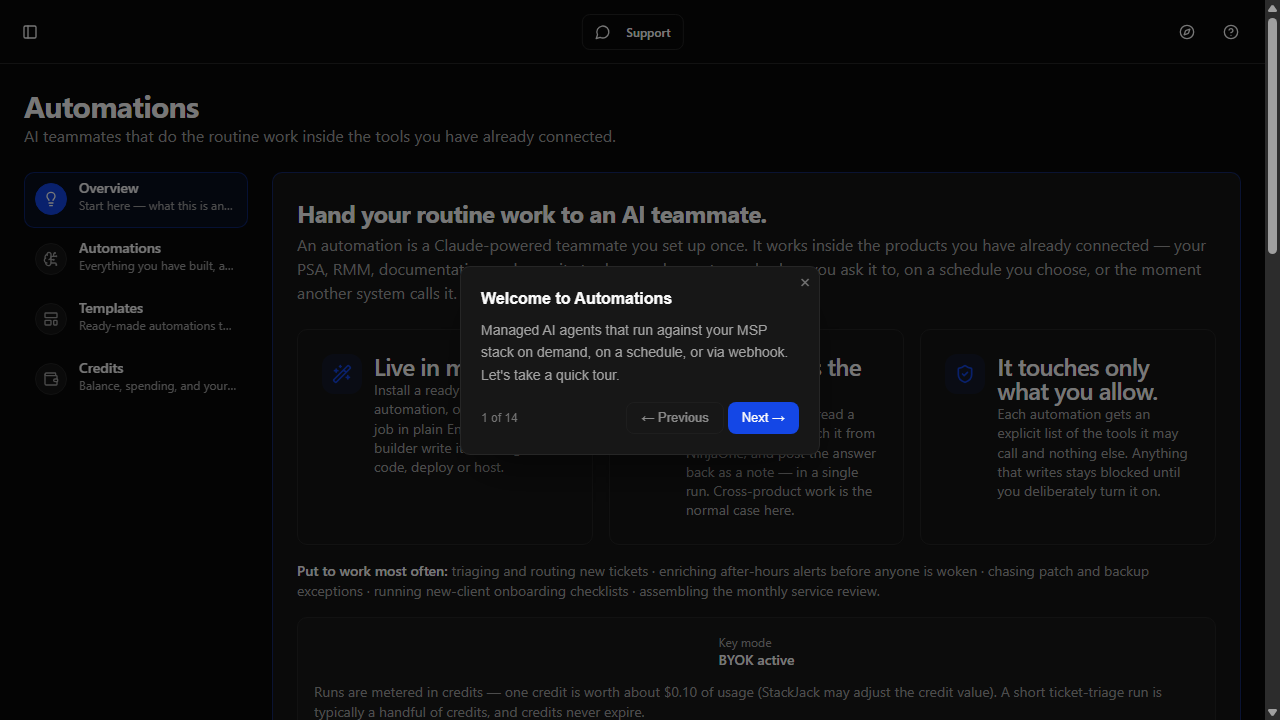The width and height of the screenshot is (1280, 720).
Task: Click the '1 of 14' step counter
Action: point(499,418)
